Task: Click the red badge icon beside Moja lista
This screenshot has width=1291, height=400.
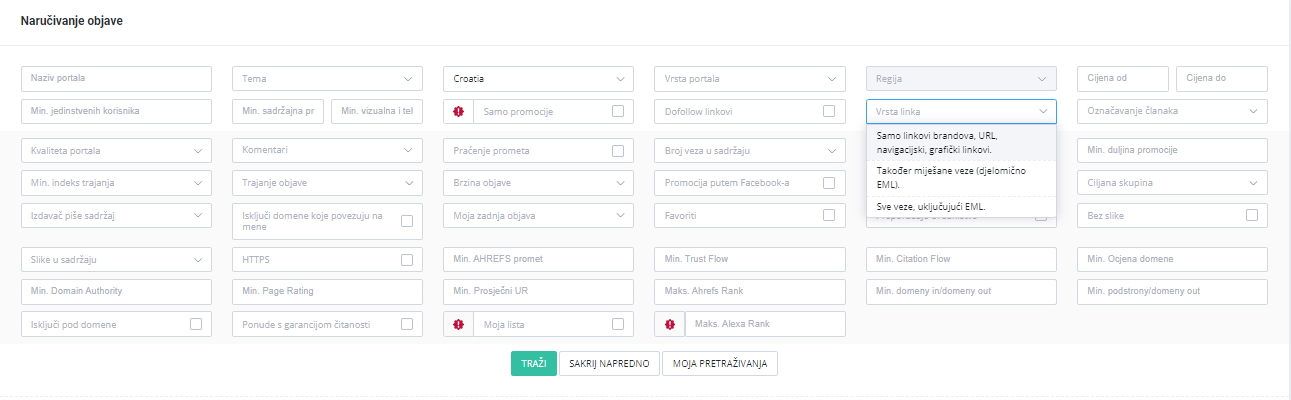Action: [x=459, y=324]
